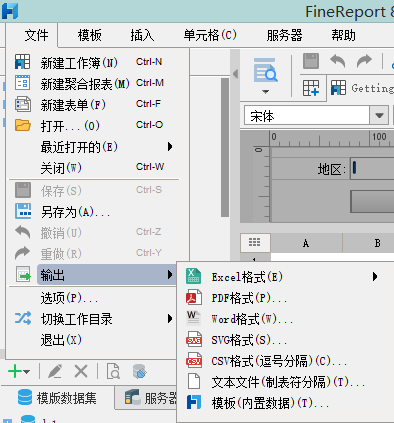Select the Getting template tab

tap(362, 88)
